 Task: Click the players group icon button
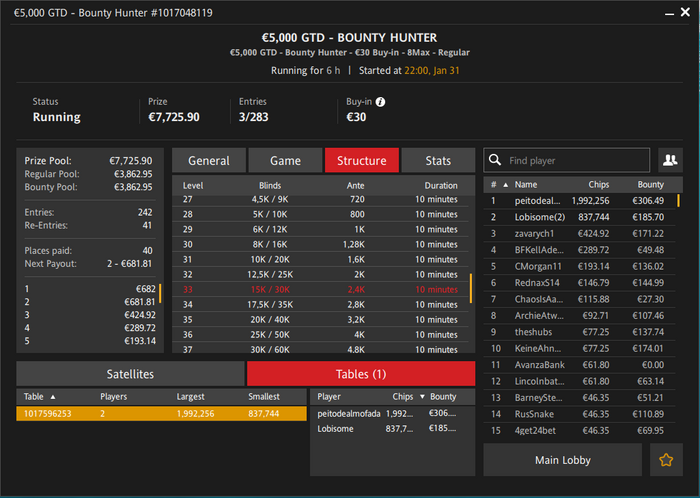click(670, 160)
